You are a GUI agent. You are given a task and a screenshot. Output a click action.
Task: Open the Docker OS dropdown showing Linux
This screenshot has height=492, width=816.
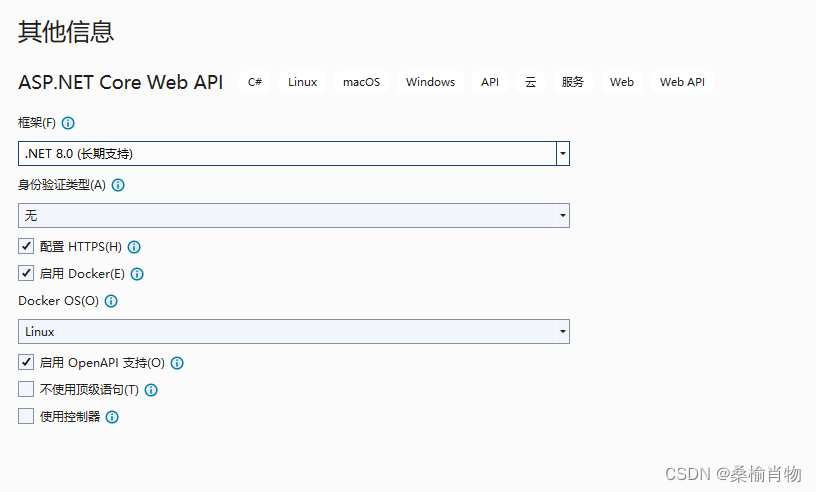click(294, 332)
